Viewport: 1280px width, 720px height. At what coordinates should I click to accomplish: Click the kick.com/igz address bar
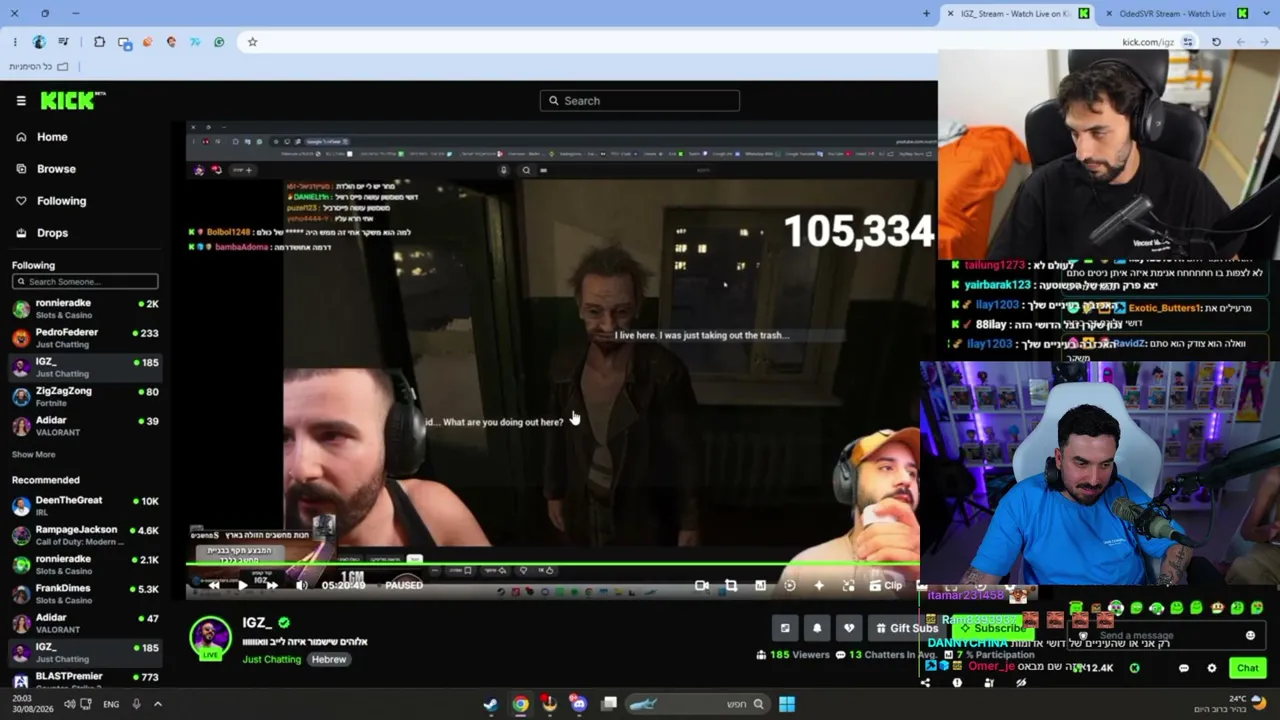(x=1147, y=42)
